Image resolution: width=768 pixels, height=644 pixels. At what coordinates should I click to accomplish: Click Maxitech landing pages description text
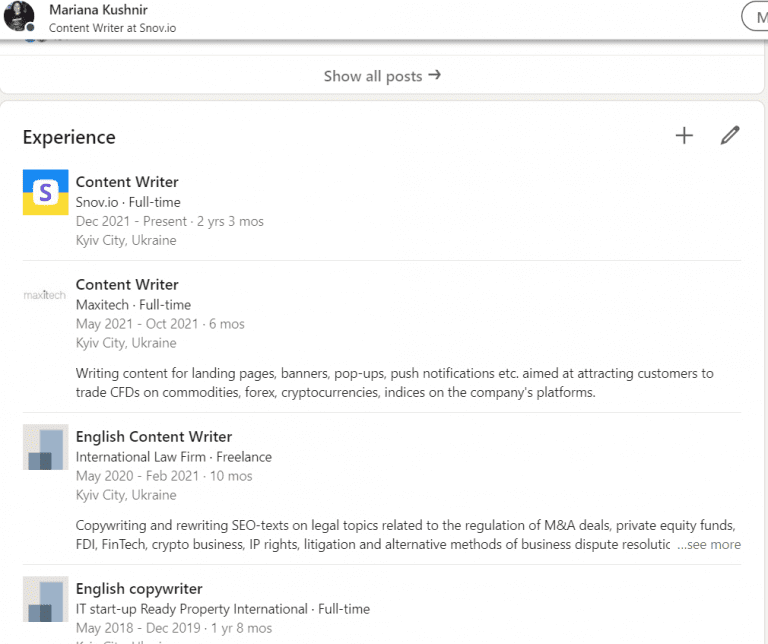pos(394,383)
